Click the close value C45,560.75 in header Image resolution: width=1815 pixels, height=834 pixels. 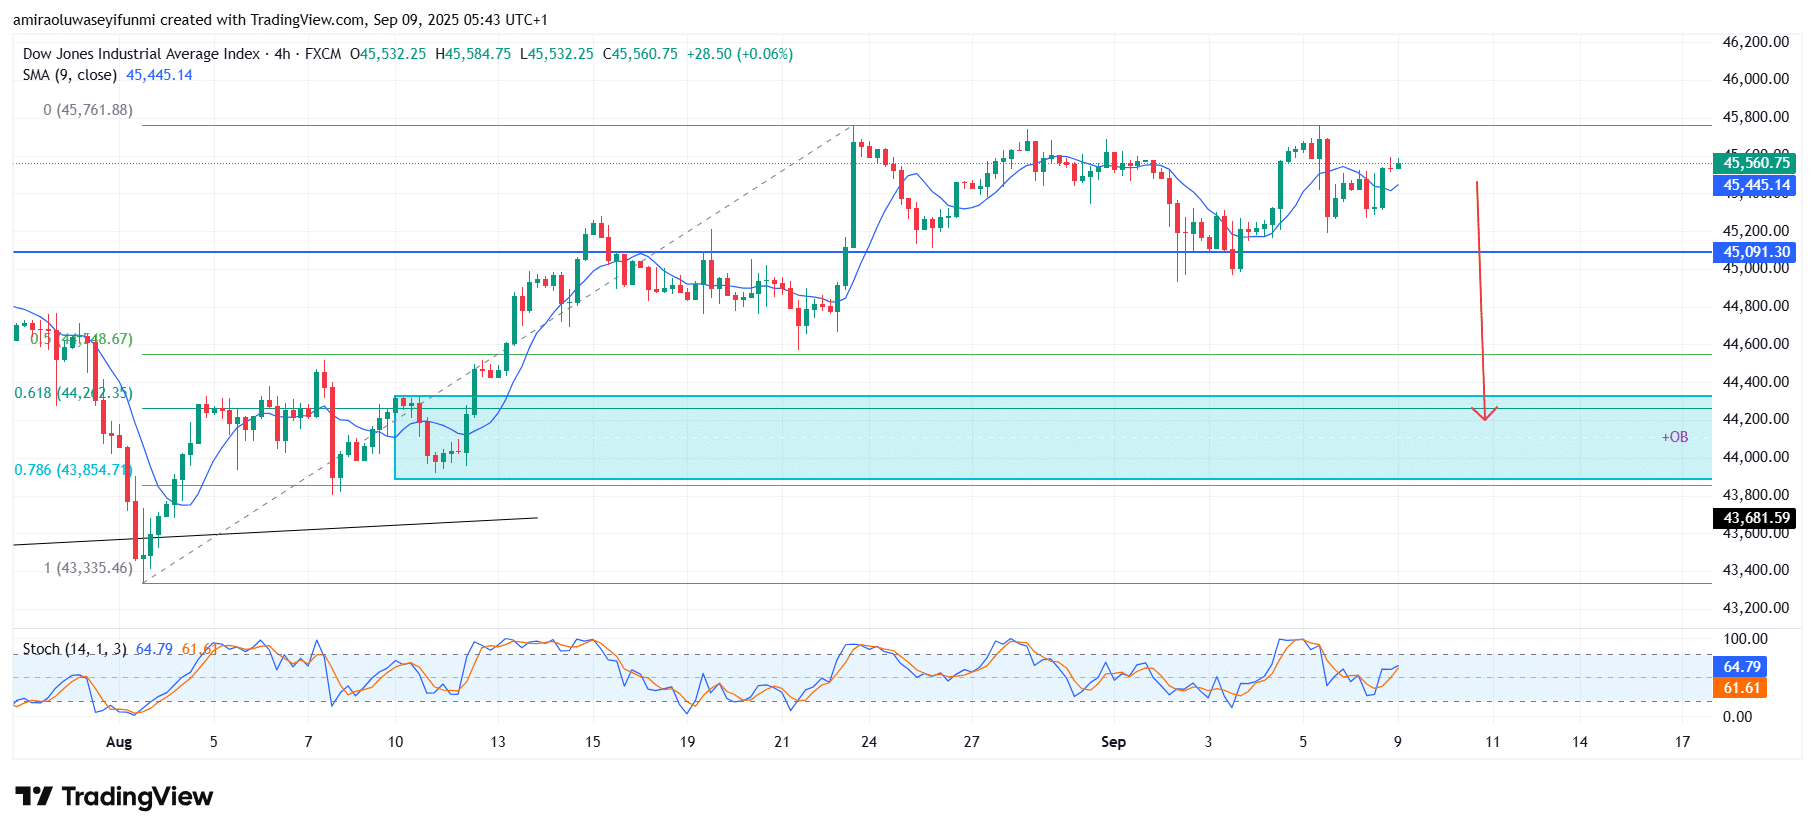640,54
